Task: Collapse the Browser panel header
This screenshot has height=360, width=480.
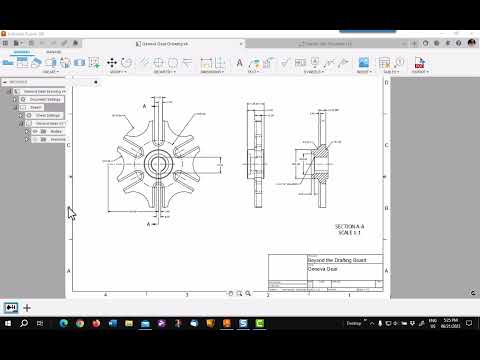Action: point(5,82)
